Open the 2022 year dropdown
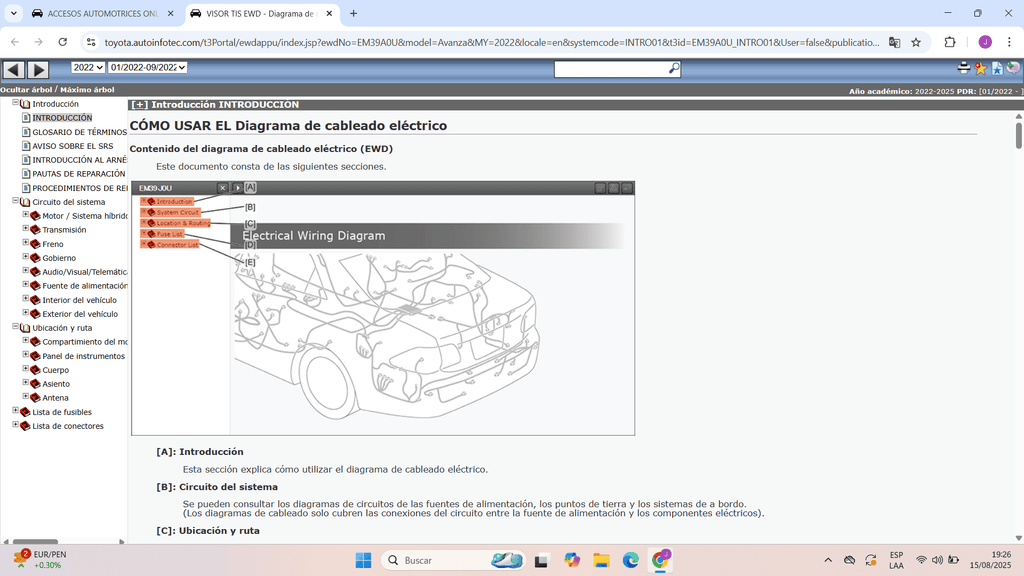This screenshot has width=1024, height=576. point(89,68)
